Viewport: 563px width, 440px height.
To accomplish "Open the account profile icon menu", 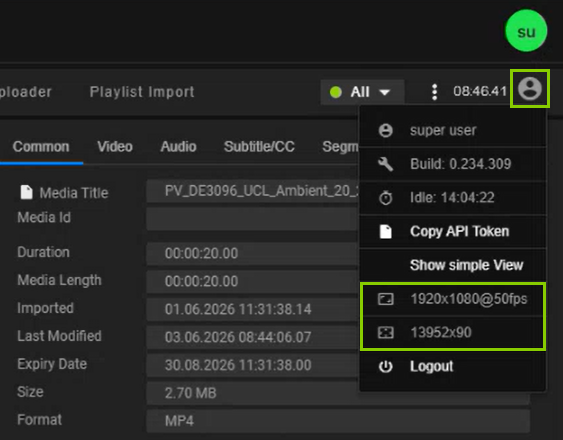I will [530, 88].
